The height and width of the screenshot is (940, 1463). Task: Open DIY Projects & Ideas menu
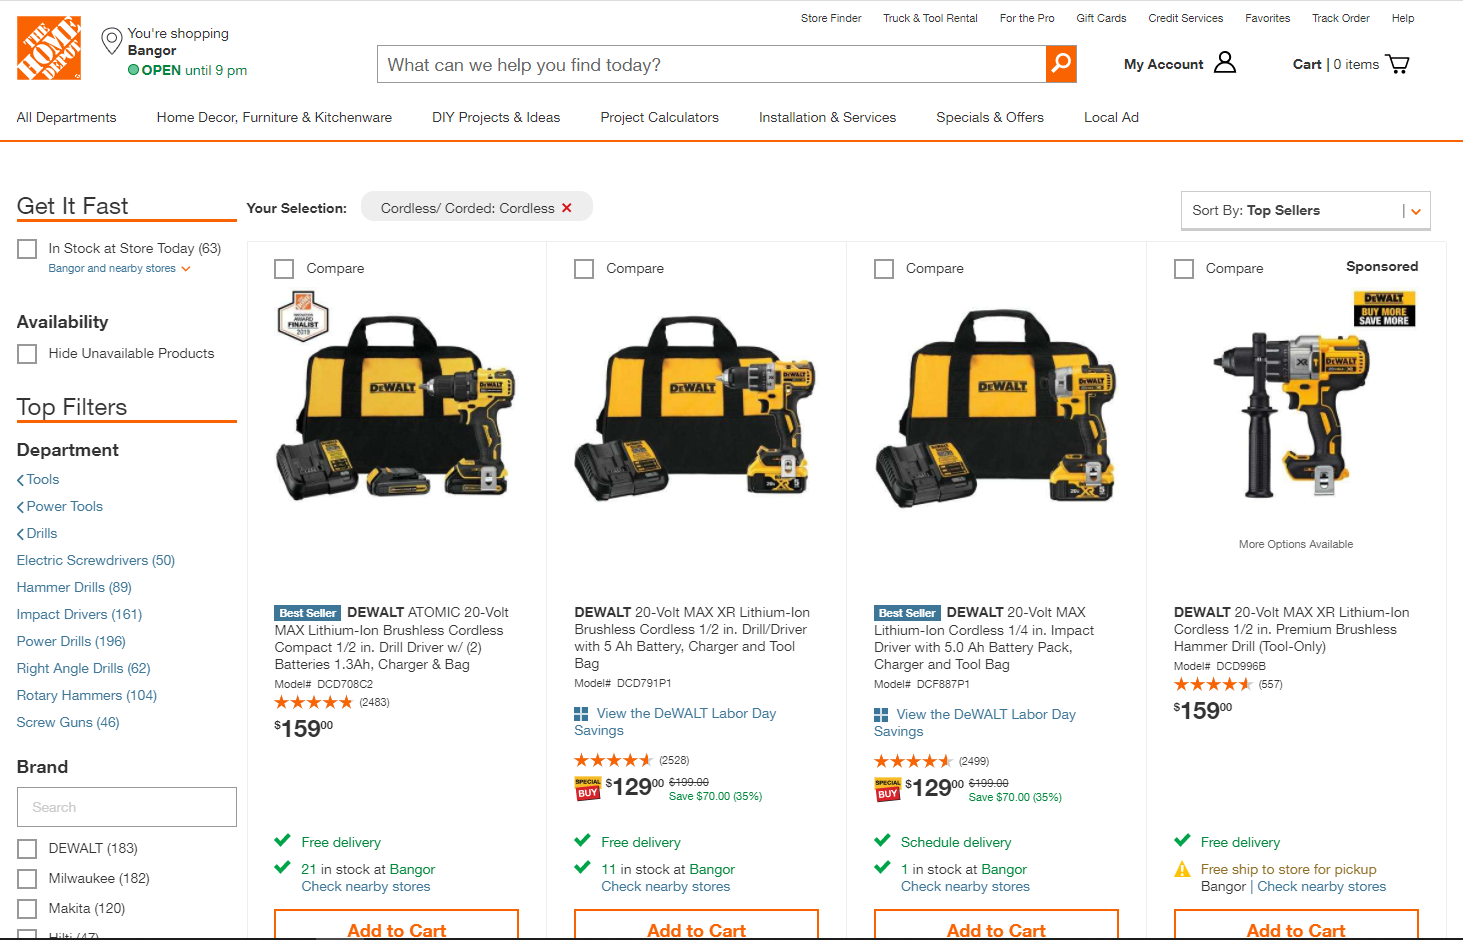[x=496, y=117]
